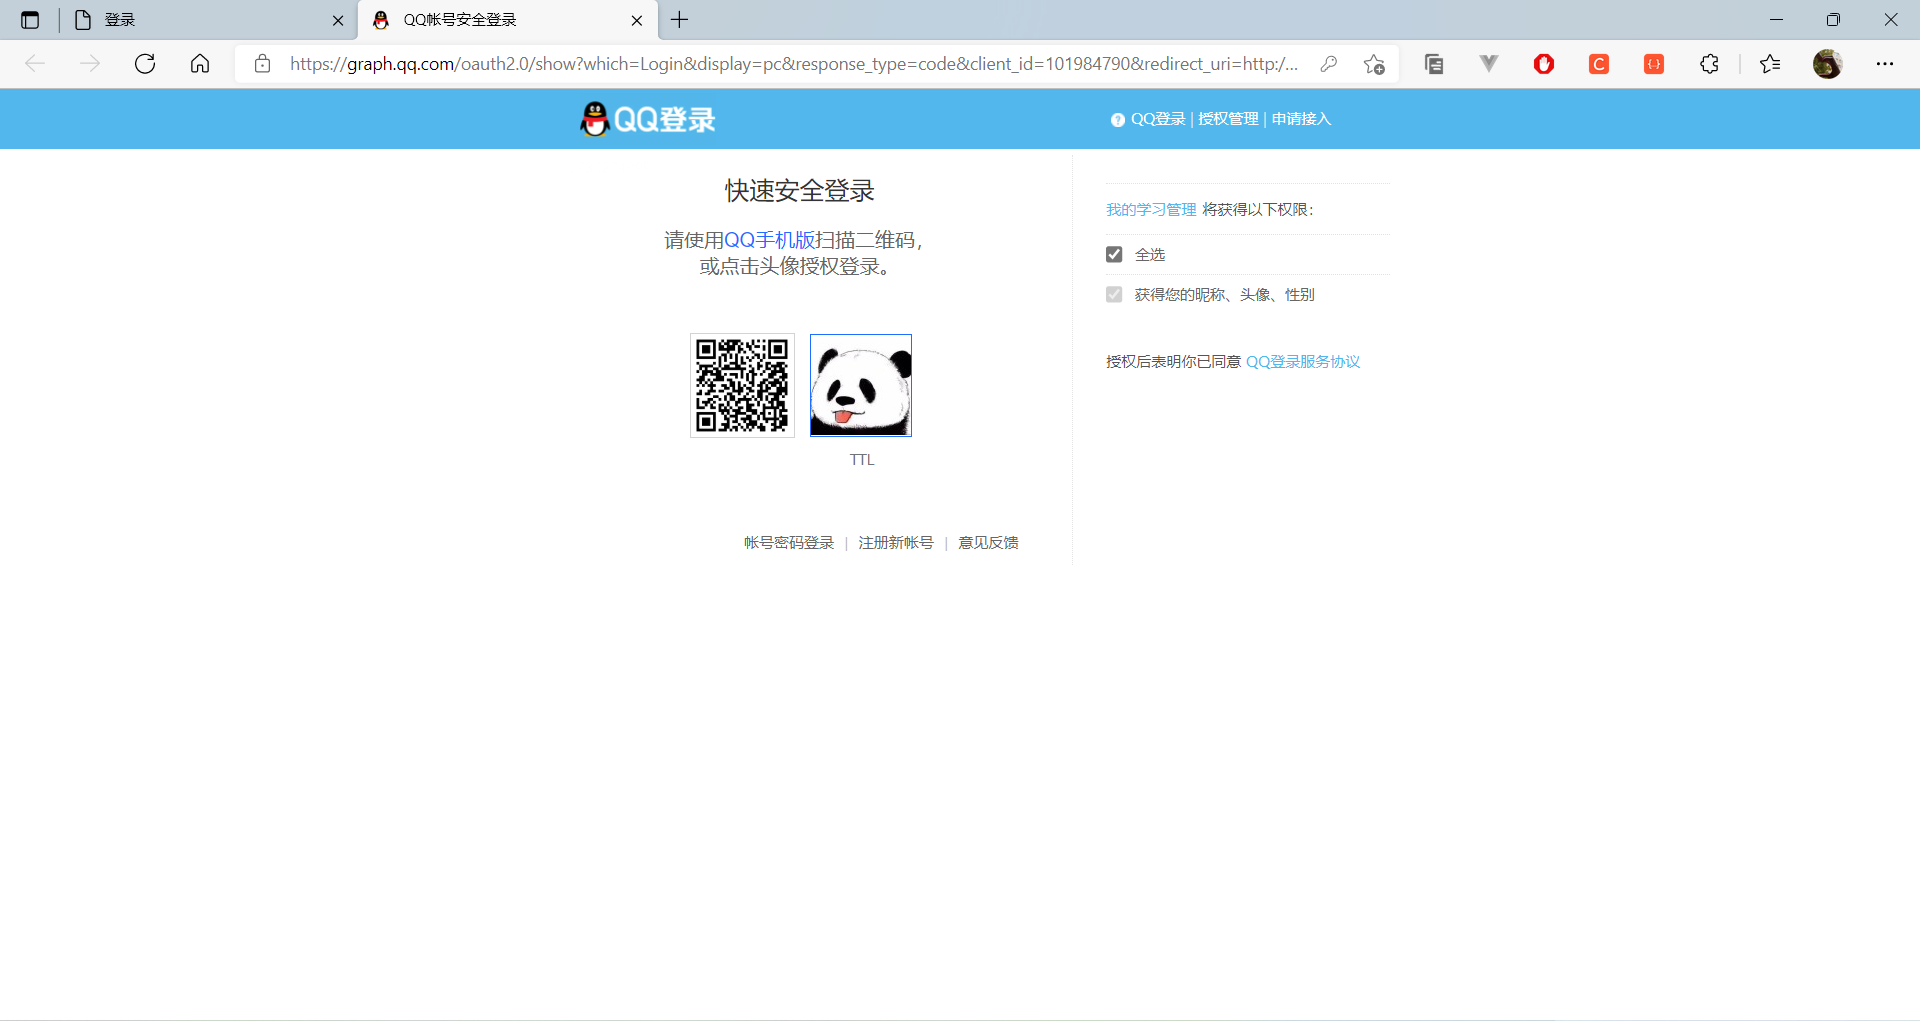
Task: Open the 授权管理 link
Action: [1228, 119]
